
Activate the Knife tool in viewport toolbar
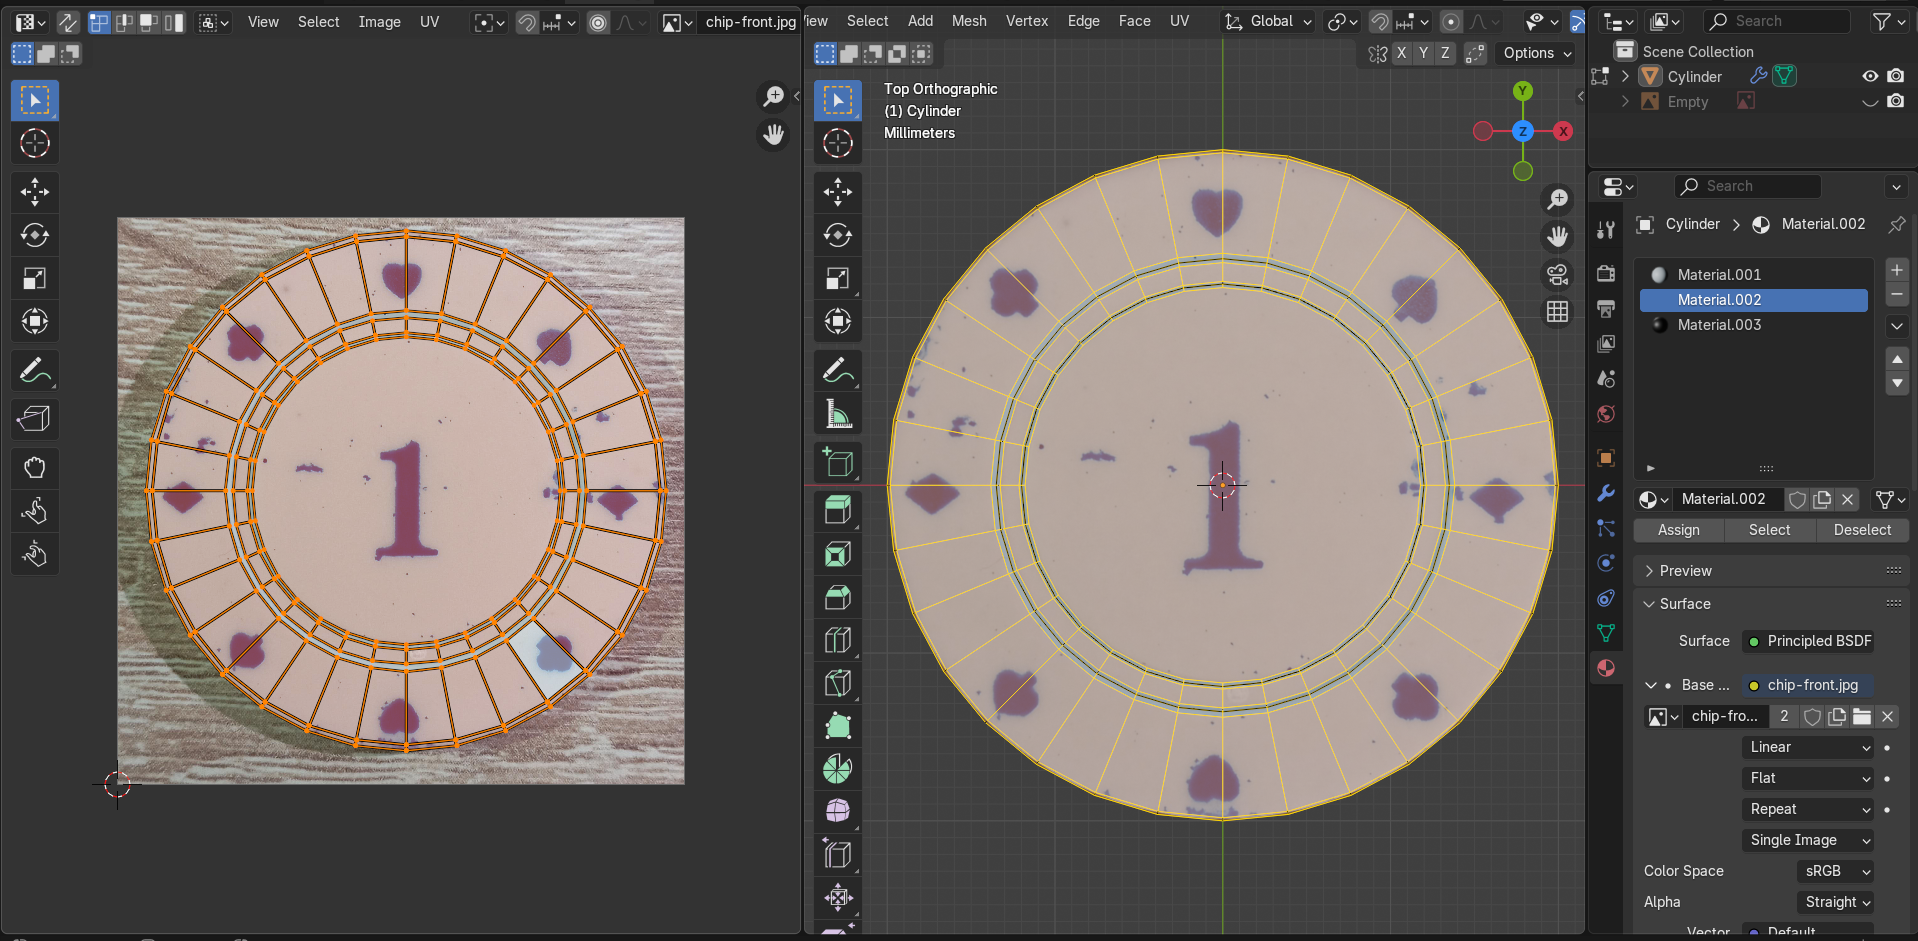click(x=838, y=684)
